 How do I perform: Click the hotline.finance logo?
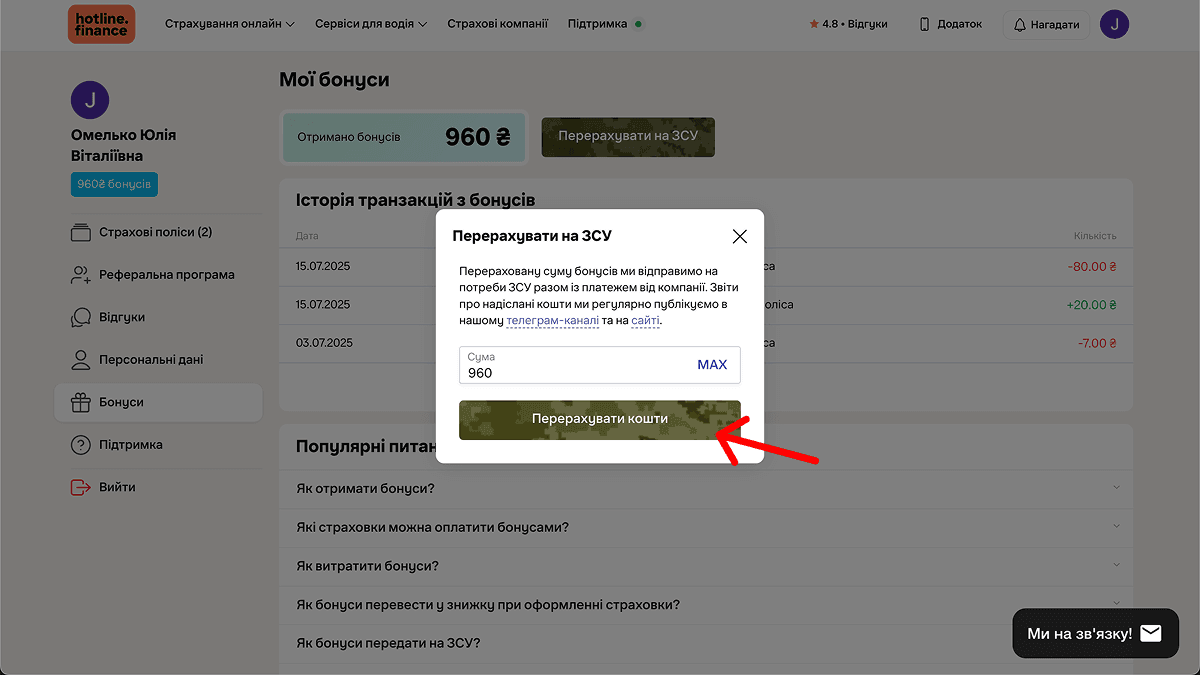coord(101,23)
